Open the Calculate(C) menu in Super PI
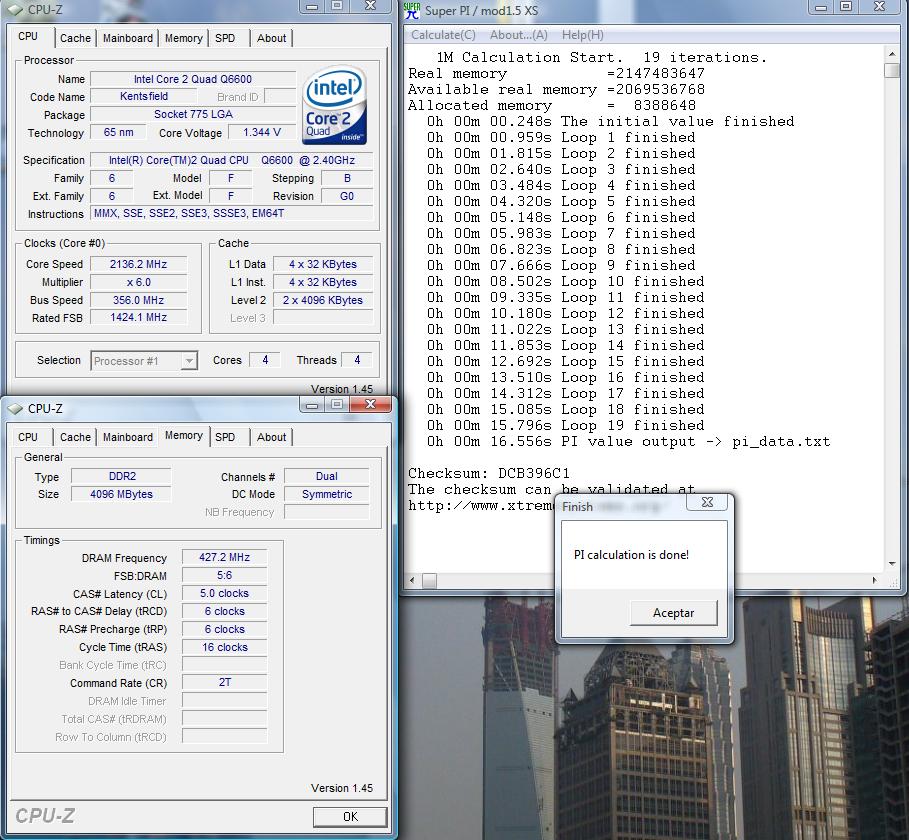The width and height of the screenshot is (909, 840). click(x=443, y=35)
